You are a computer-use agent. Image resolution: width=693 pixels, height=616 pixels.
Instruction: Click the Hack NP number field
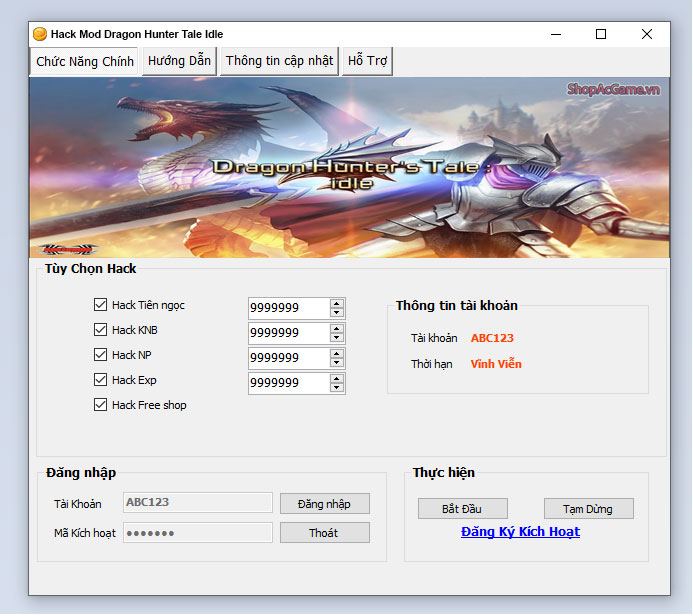click(x=289, y=358)
